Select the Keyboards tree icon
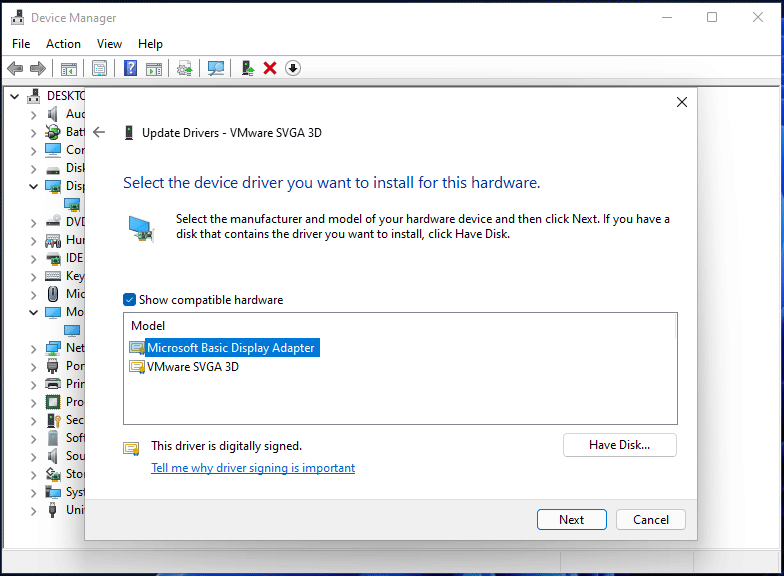Screen dimensions: 784x576 [52, 276]
